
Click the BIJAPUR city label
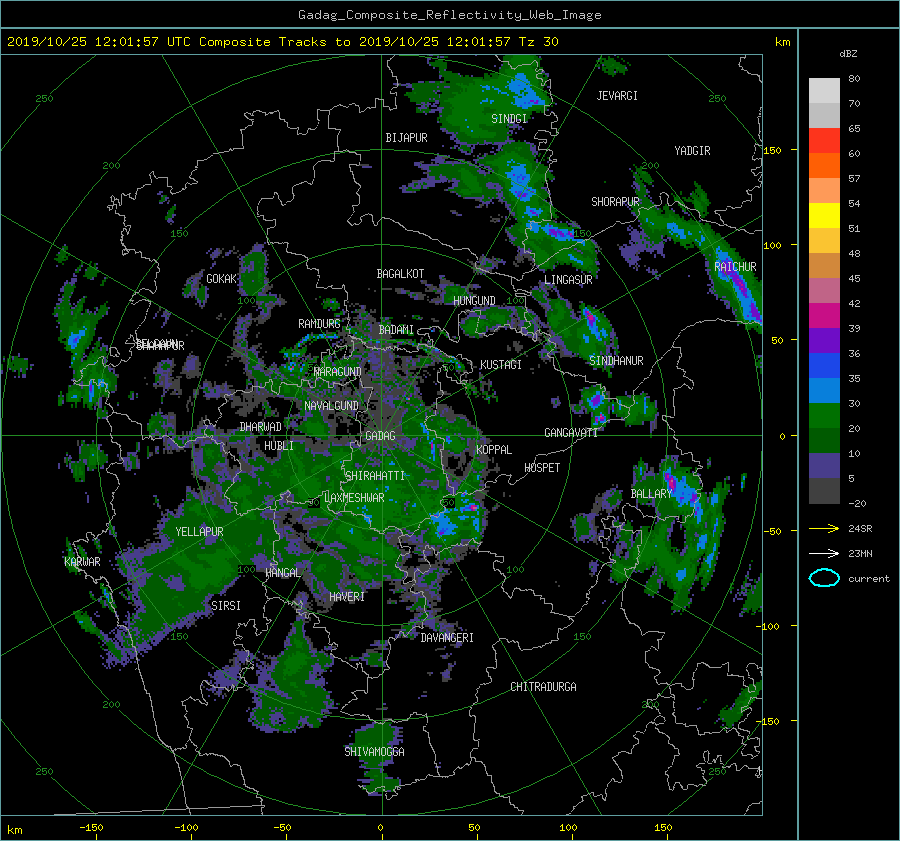pyautogui.click(x=406, y=138)
